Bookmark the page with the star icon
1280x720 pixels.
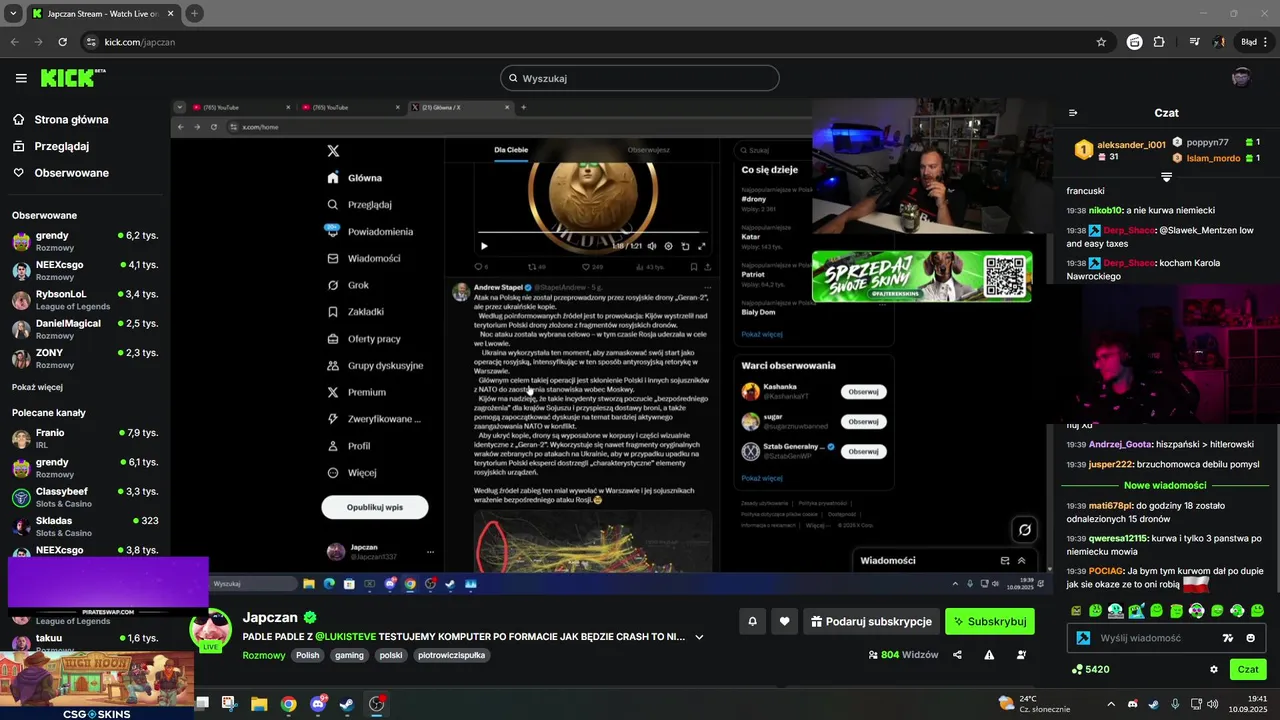click(x=1101, y=42)
